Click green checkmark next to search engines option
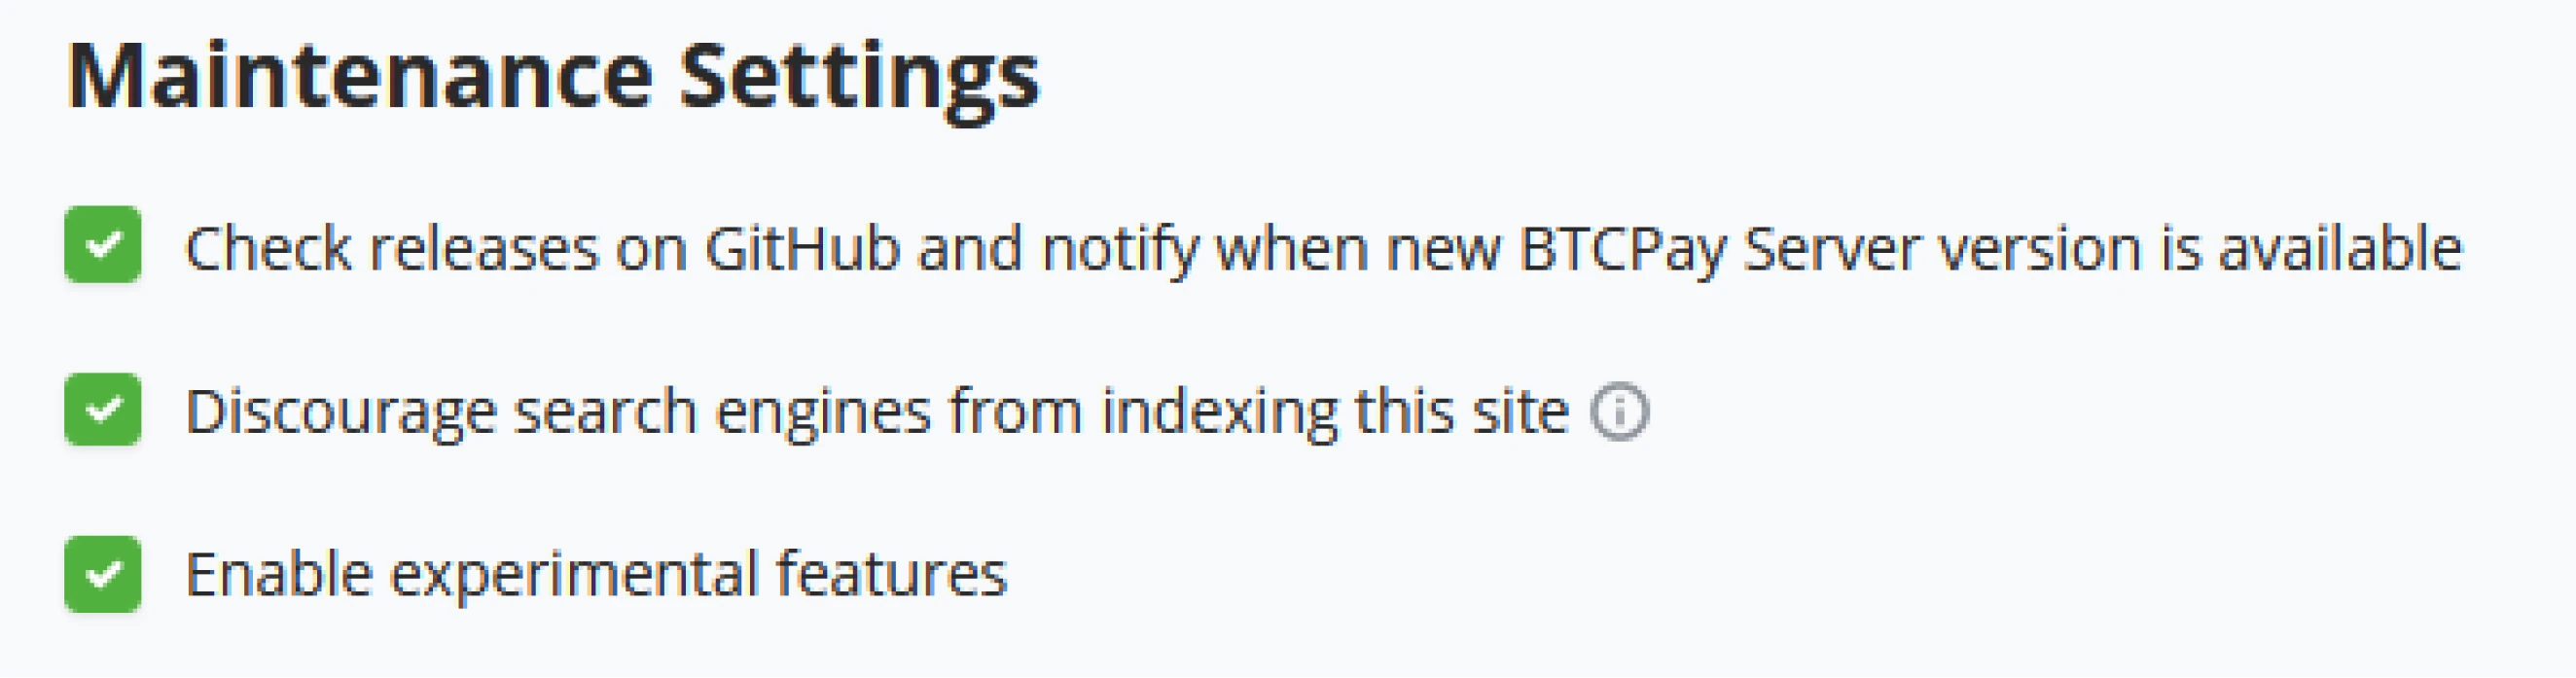The image size is (2576, 678). 103,409
